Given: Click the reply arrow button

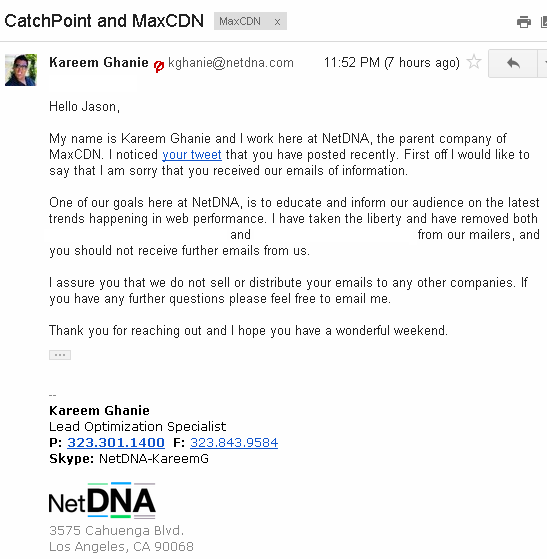Looking at the screenshot, I should (513, 63).
